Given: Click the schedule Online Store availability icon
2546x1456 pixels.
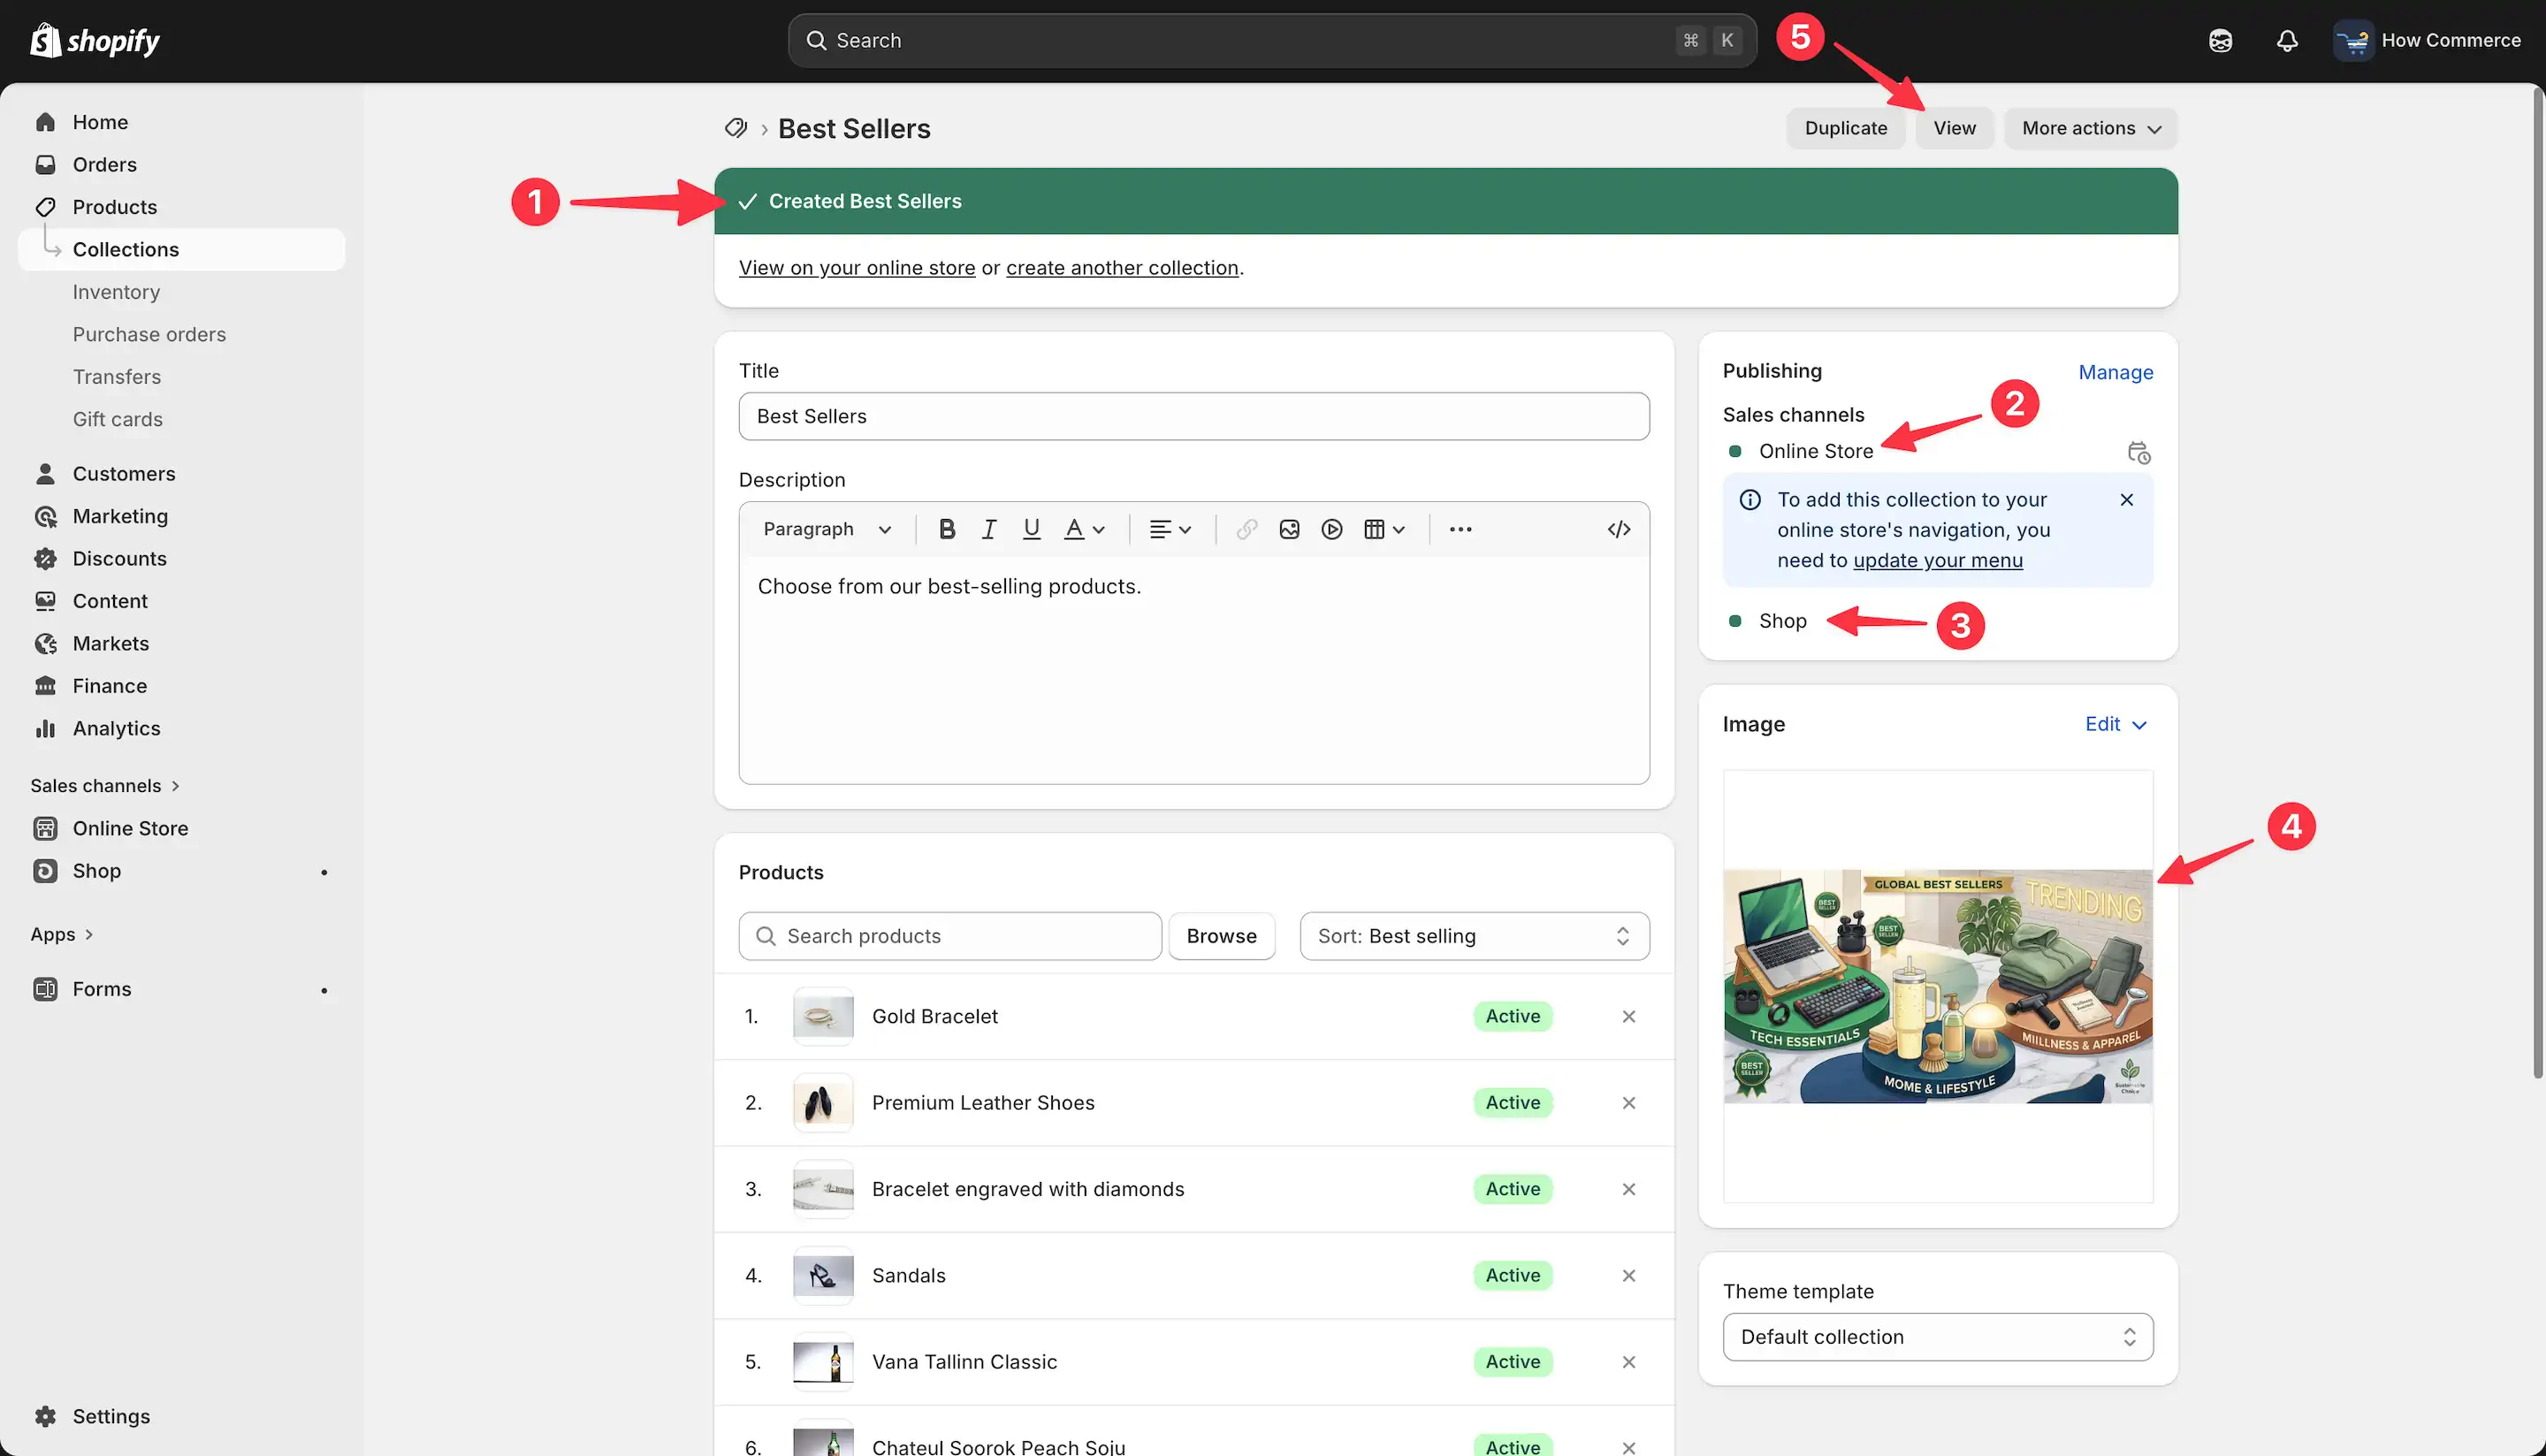Looking at the screenshot, I should tap(2138, 452).
